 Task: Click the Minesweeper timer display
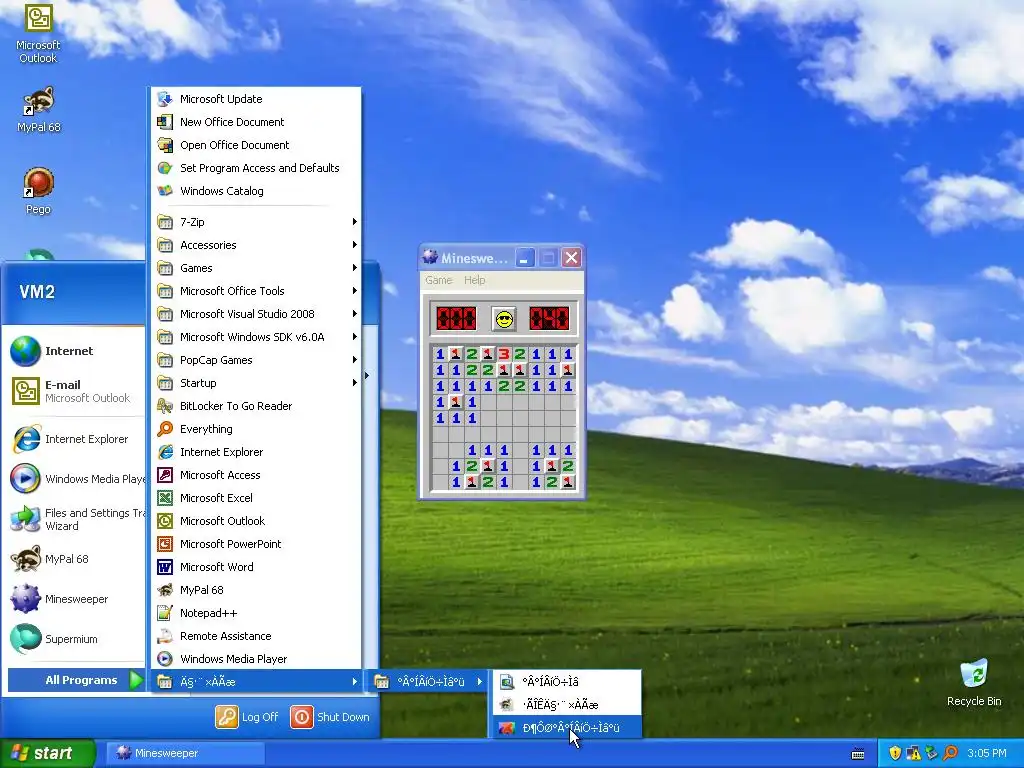[x=549, y=319]
